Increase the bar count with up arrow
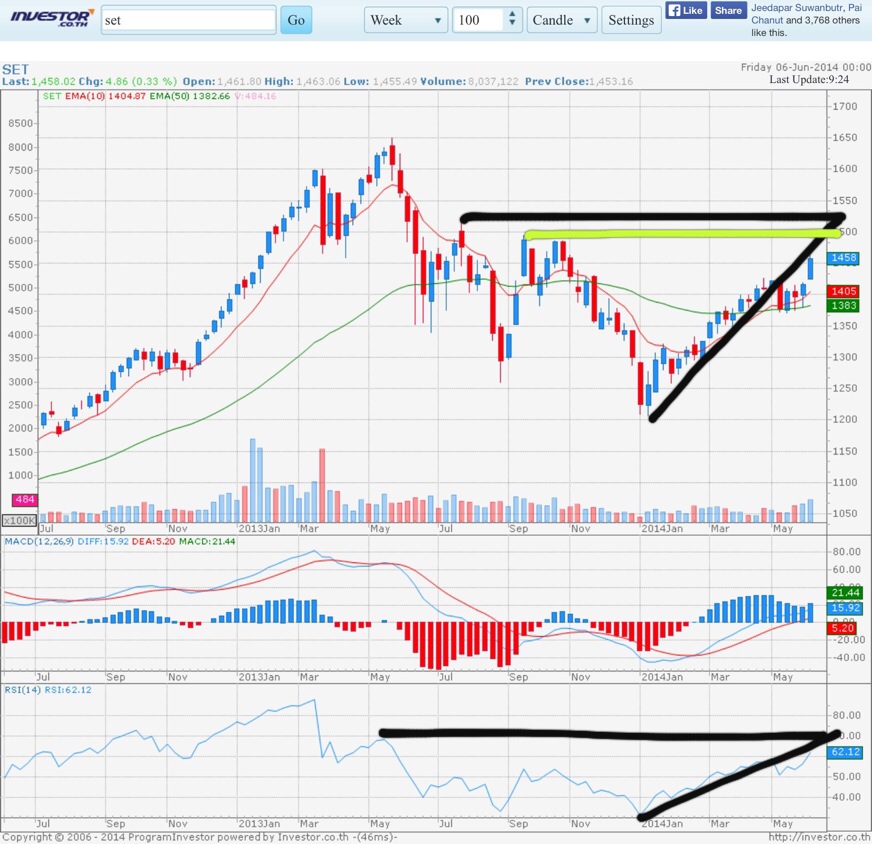This screenshot has width=872, height=844. point(512,14)
